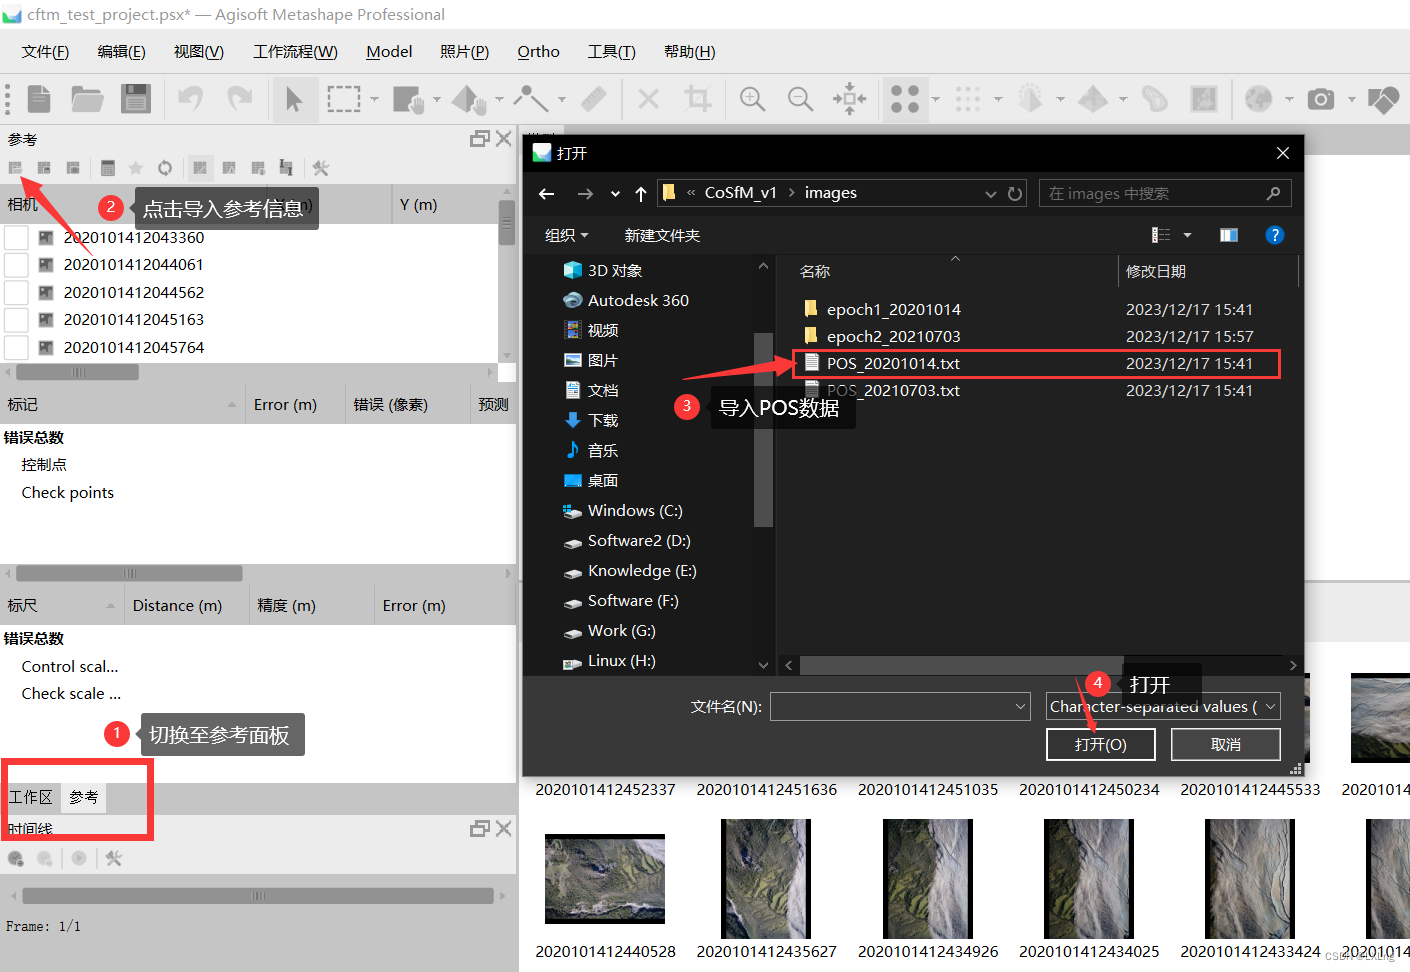The height and width of the screenshot is (972, 1410).
Task: Open the Character-separated values file type dropdown
Action: coord(1163,706)
